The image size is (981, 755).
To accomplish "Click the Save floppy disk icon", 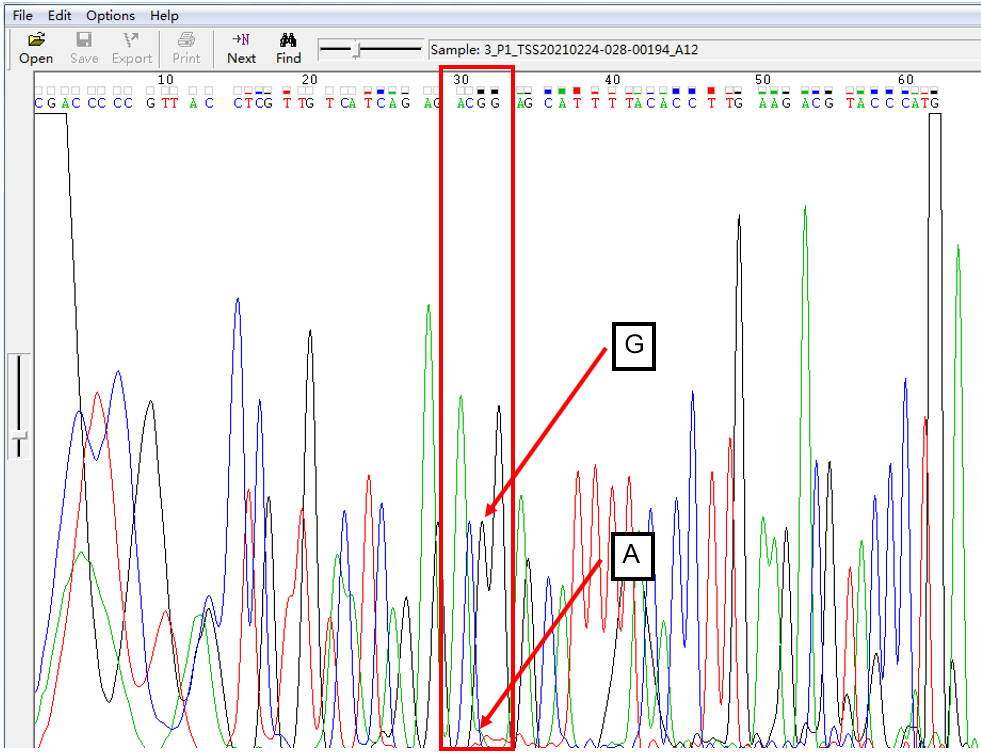I will tap(84, 49).
